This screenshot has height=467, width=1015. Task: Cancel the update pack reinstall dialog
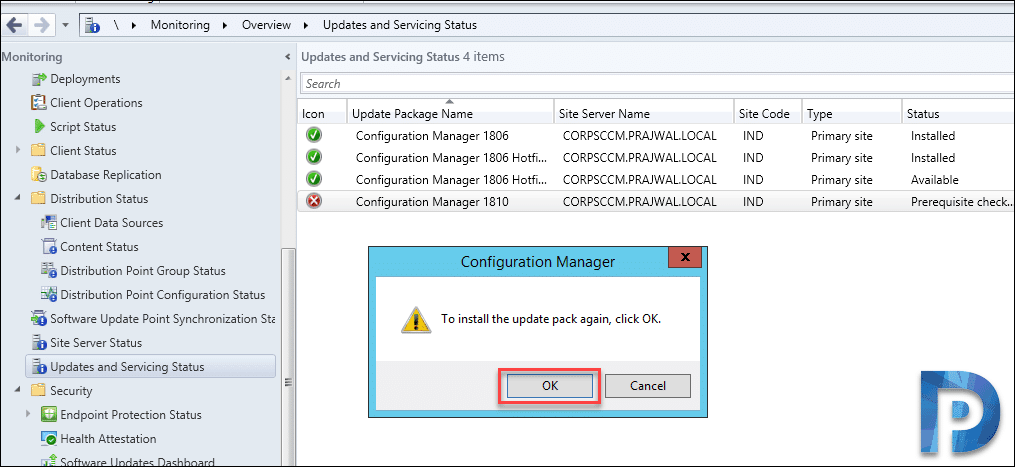648,386
